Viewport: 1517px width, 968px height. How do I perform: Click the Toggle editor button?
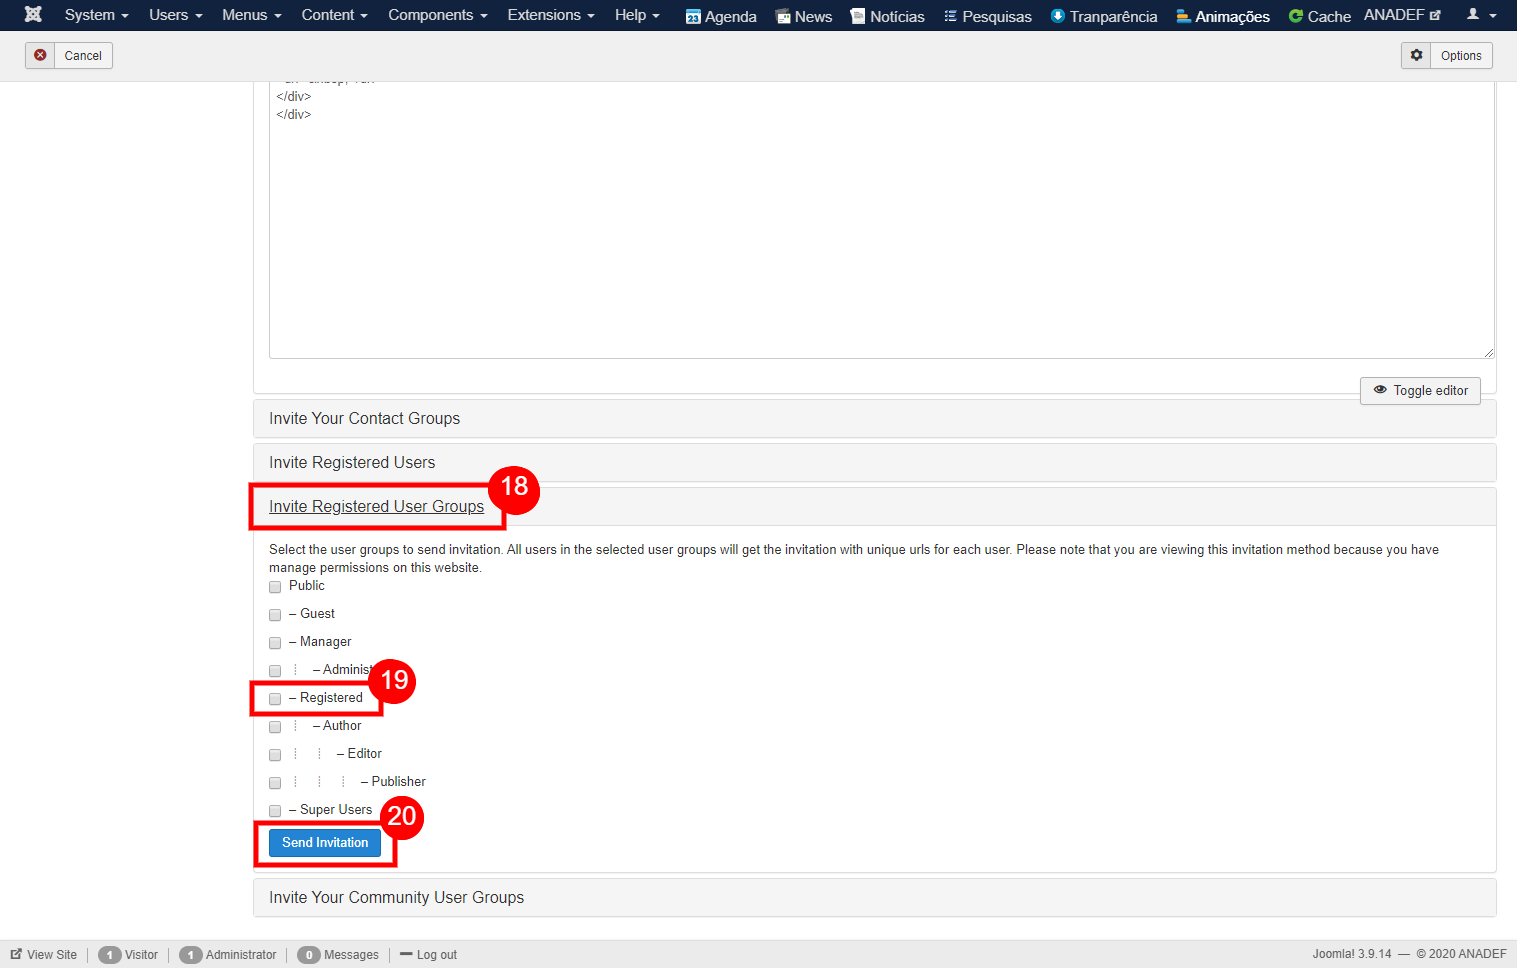[x=1420, y=391]
